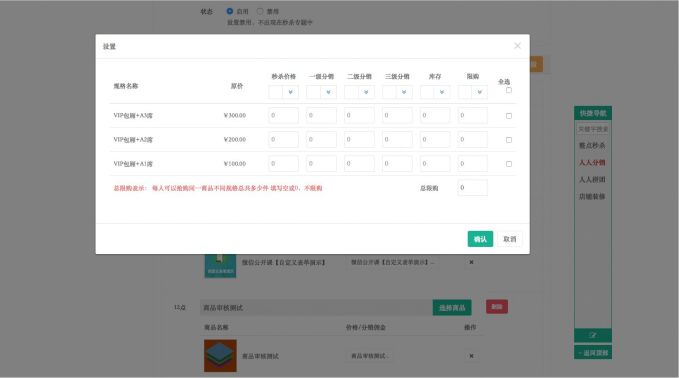Image resolution: width=679 pixels, height=378 pixels.
Task: Expand the 限购 batch-fill dropdown arrow
Action: point(479,92)
